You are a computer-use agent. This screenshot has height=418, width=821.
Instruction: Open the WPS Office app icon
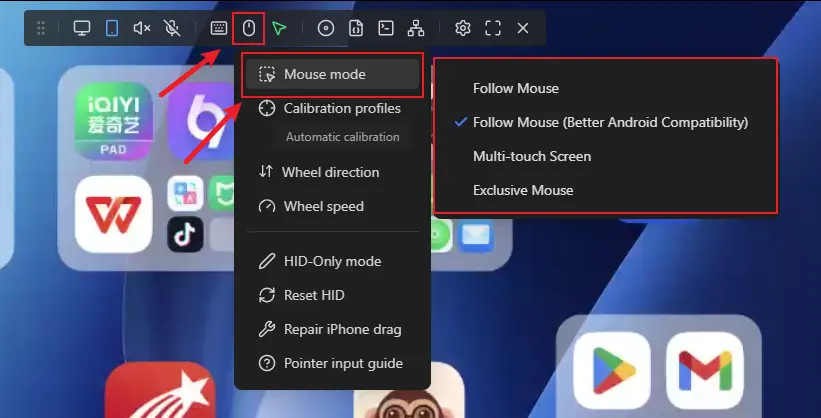point(114,214)
